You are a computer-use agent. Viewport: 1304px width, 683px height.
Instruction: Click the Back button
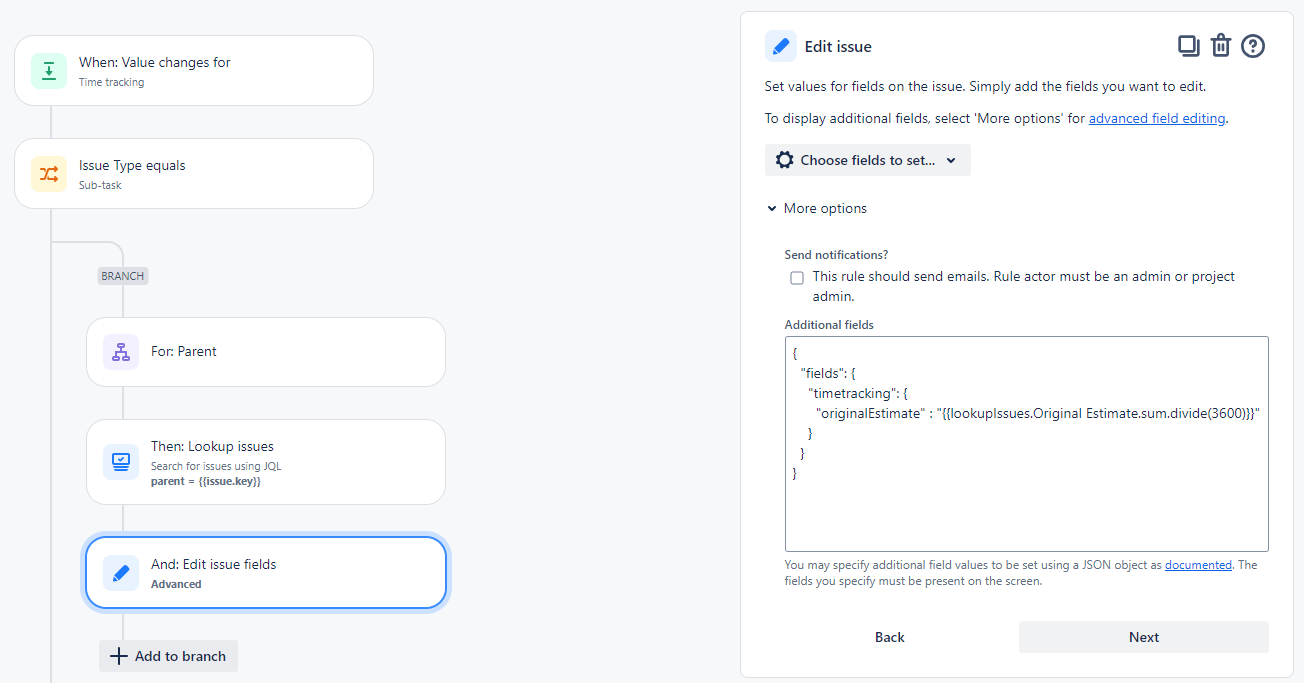click(890, 637)
